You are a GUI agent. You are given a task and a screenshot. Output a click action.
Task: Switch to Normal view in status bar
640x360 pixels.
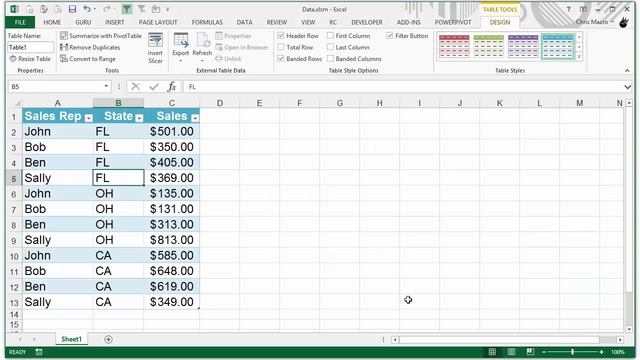coord(492,352)
